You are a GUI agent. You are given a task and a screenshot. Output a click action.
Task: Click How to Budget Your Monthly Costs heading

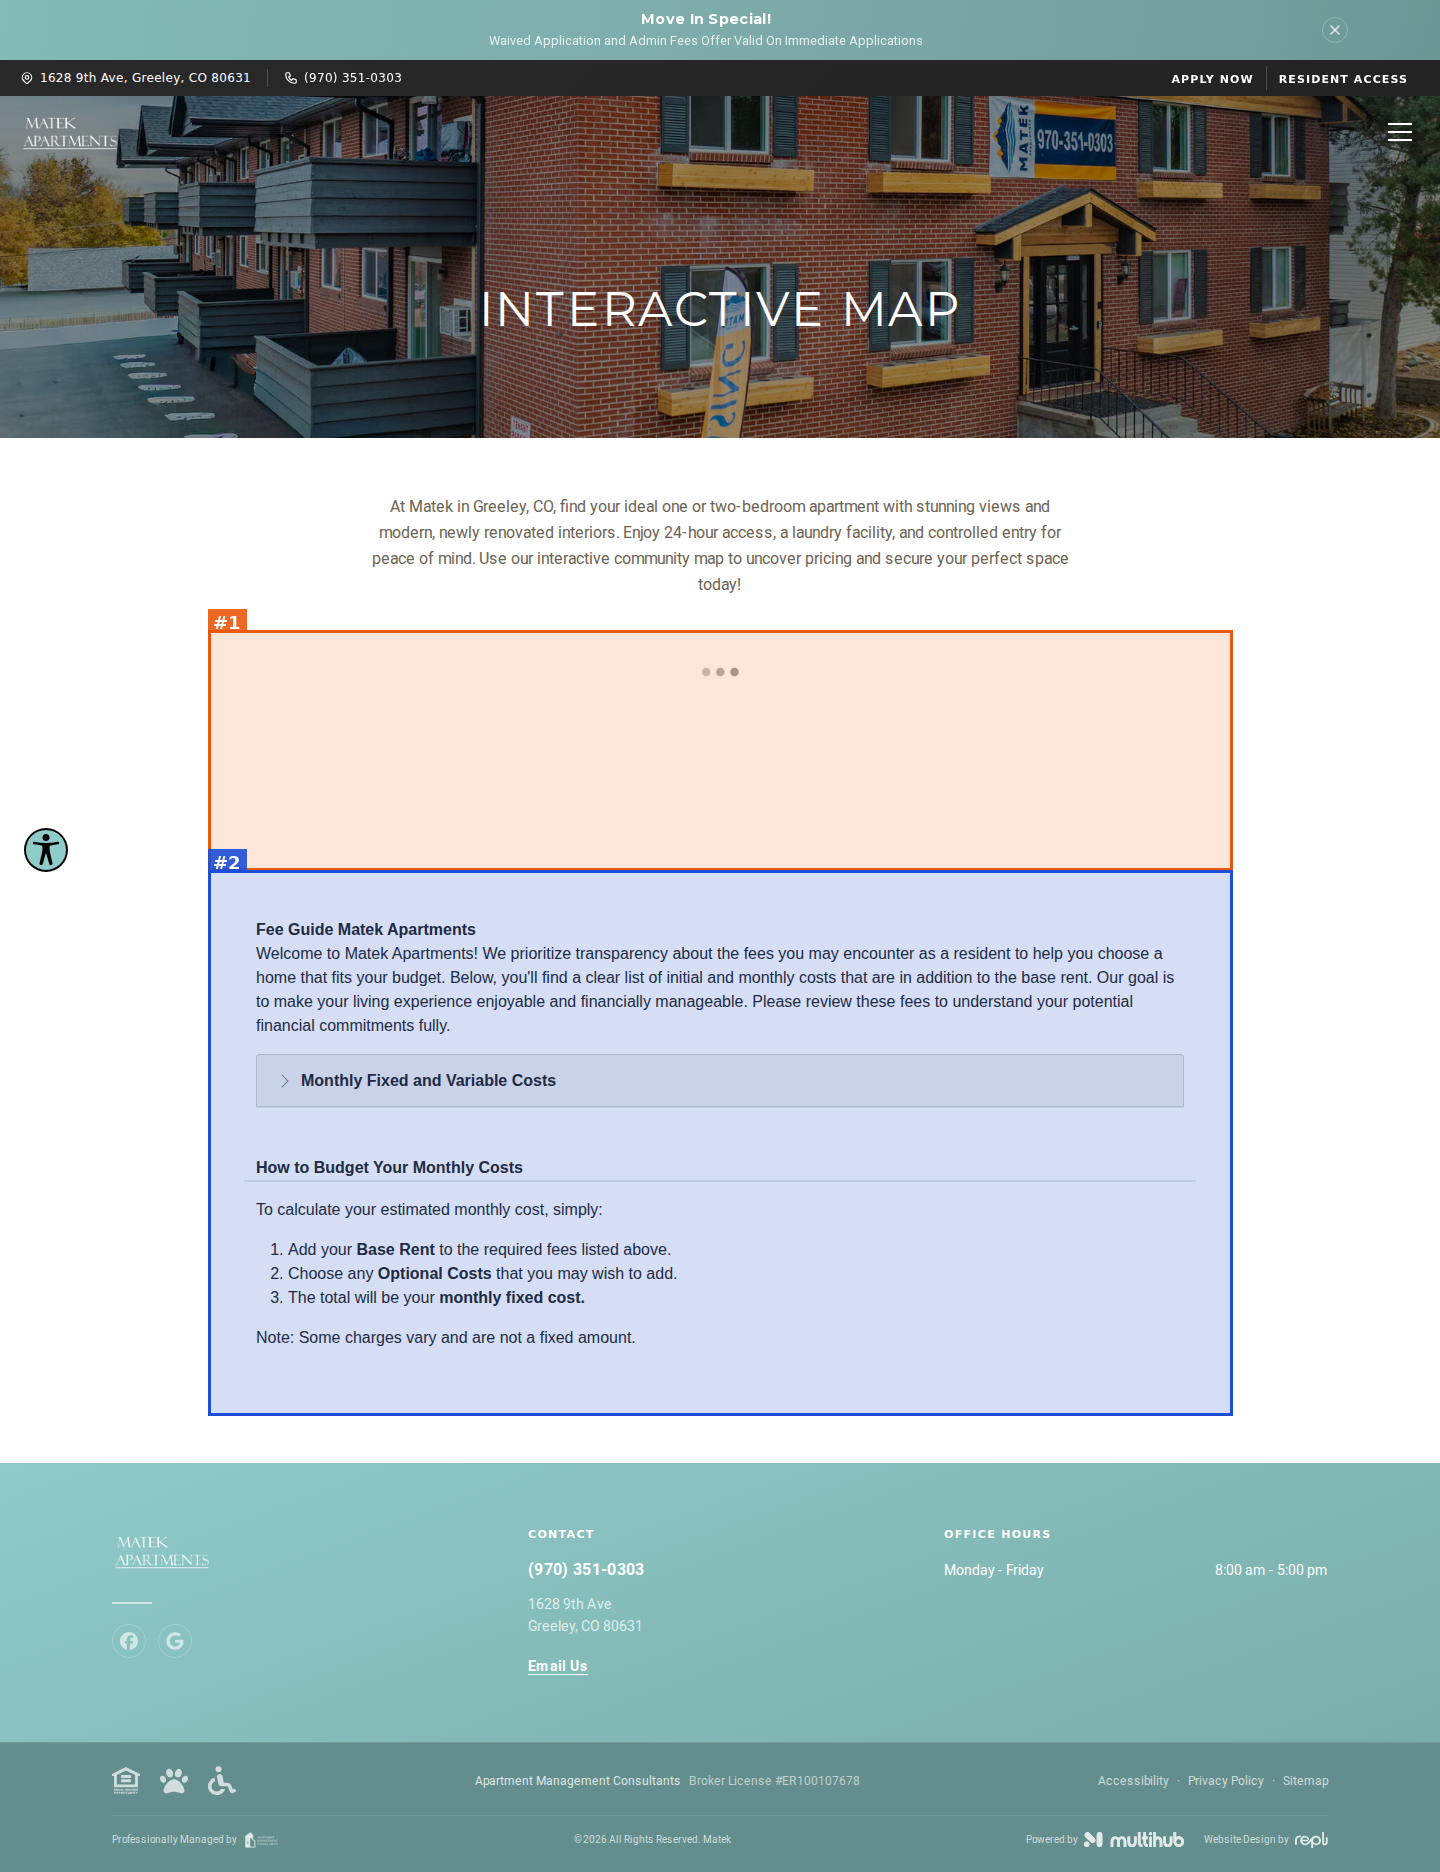click(x=389, y=1168)
